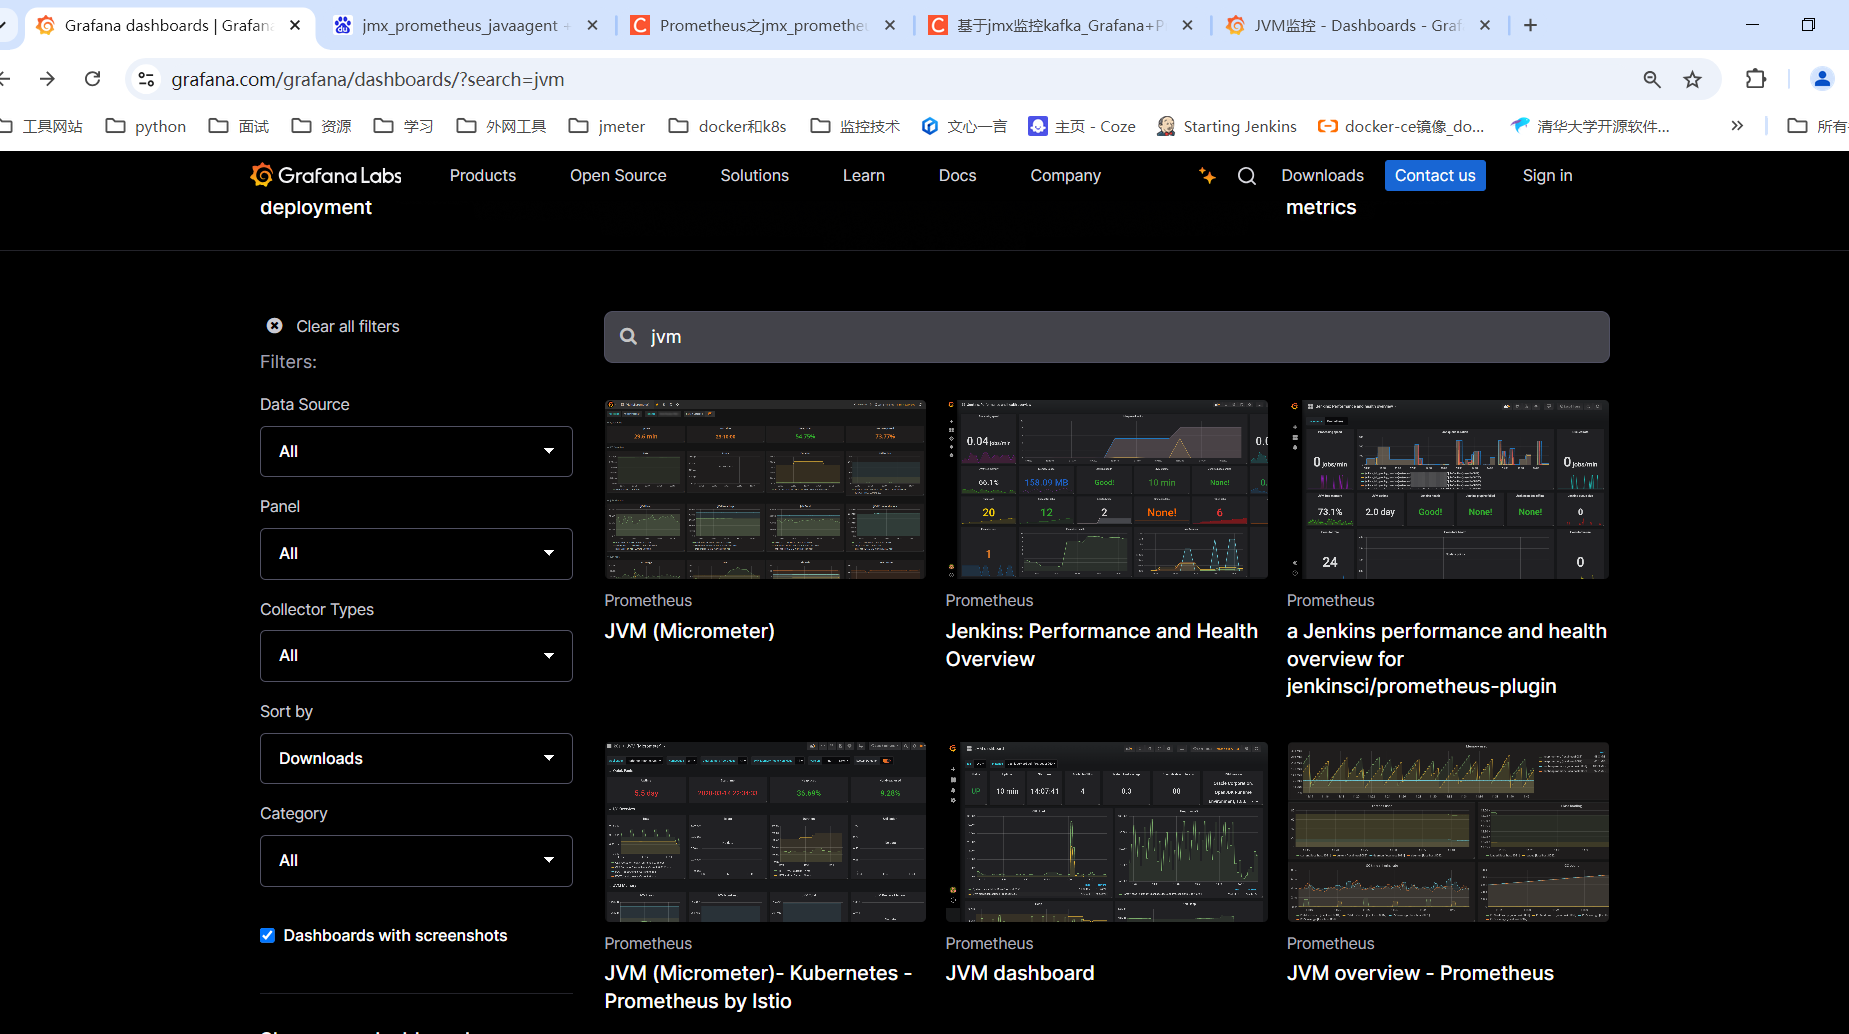Bookmark this page with the star icon
The height and width of the screenshot is (1034, 1849).
click(1692, 79)
